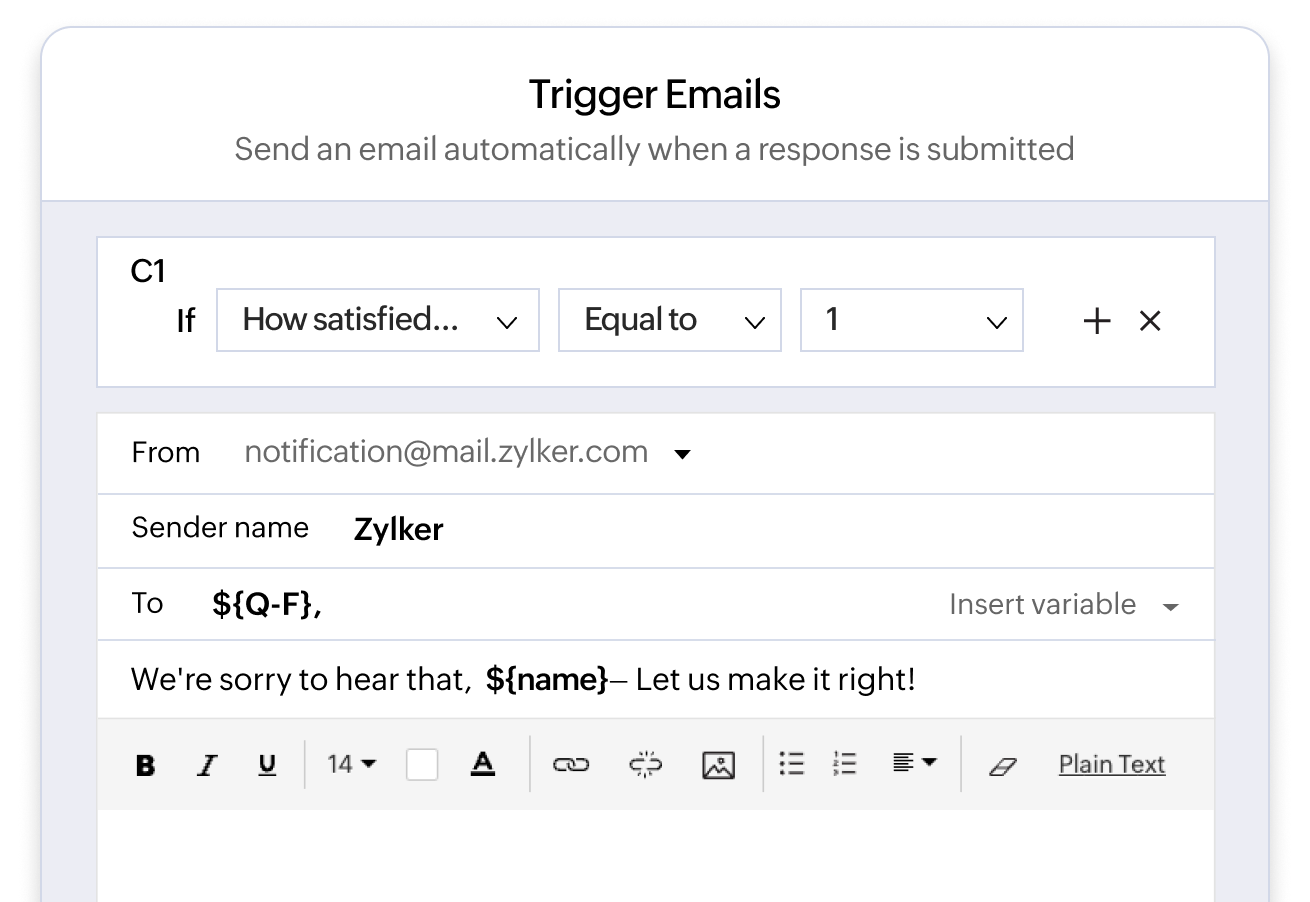Expand the Insert variable dropdown
Viewport: 1310px width, 902px height.
(x=1065, y=604)
